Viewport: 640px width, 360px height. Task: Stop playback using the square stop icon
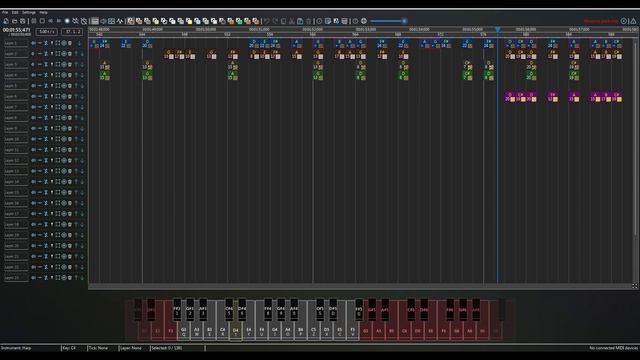pyautogui.click(x=42, y=21)
